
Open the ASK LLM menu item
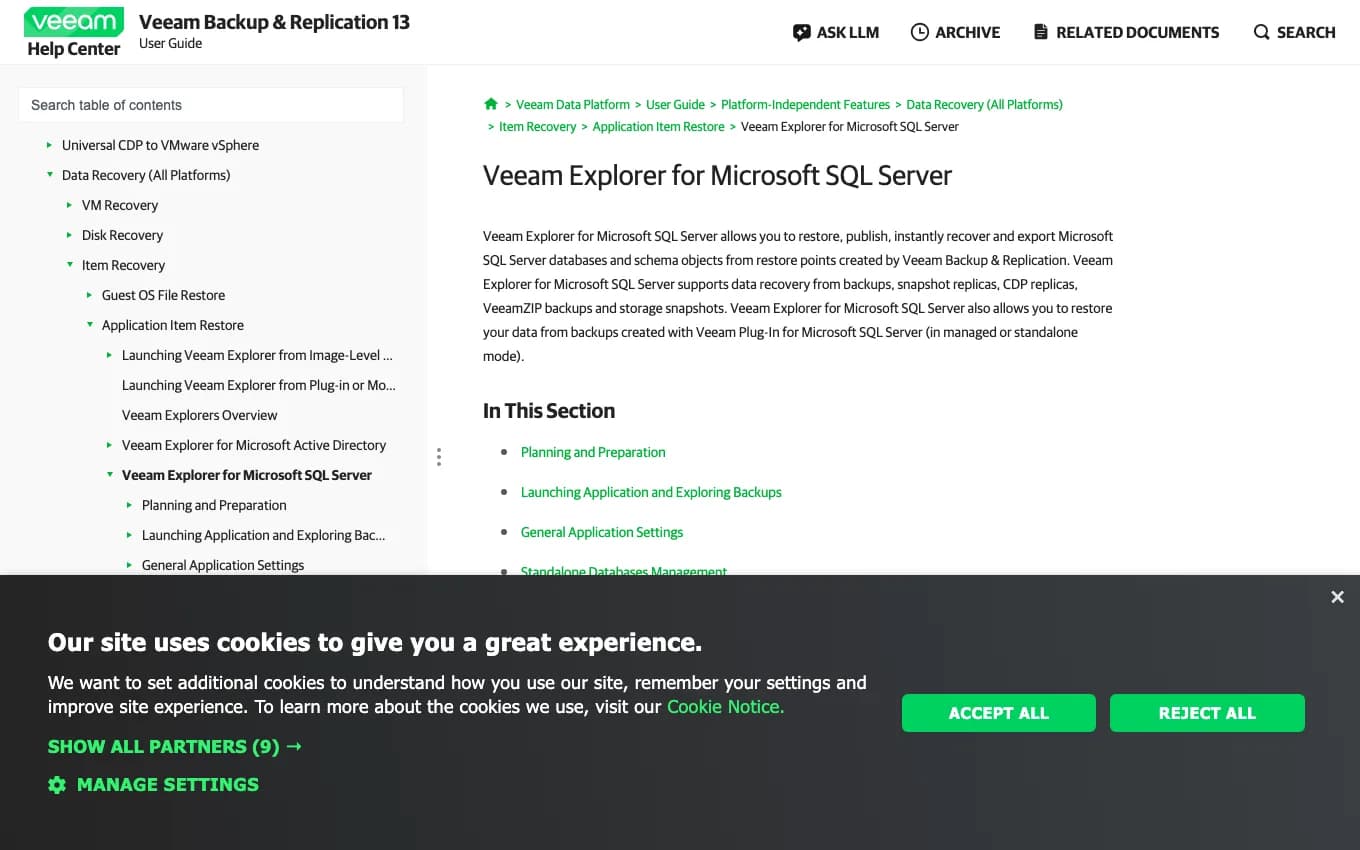click(836, 32)
